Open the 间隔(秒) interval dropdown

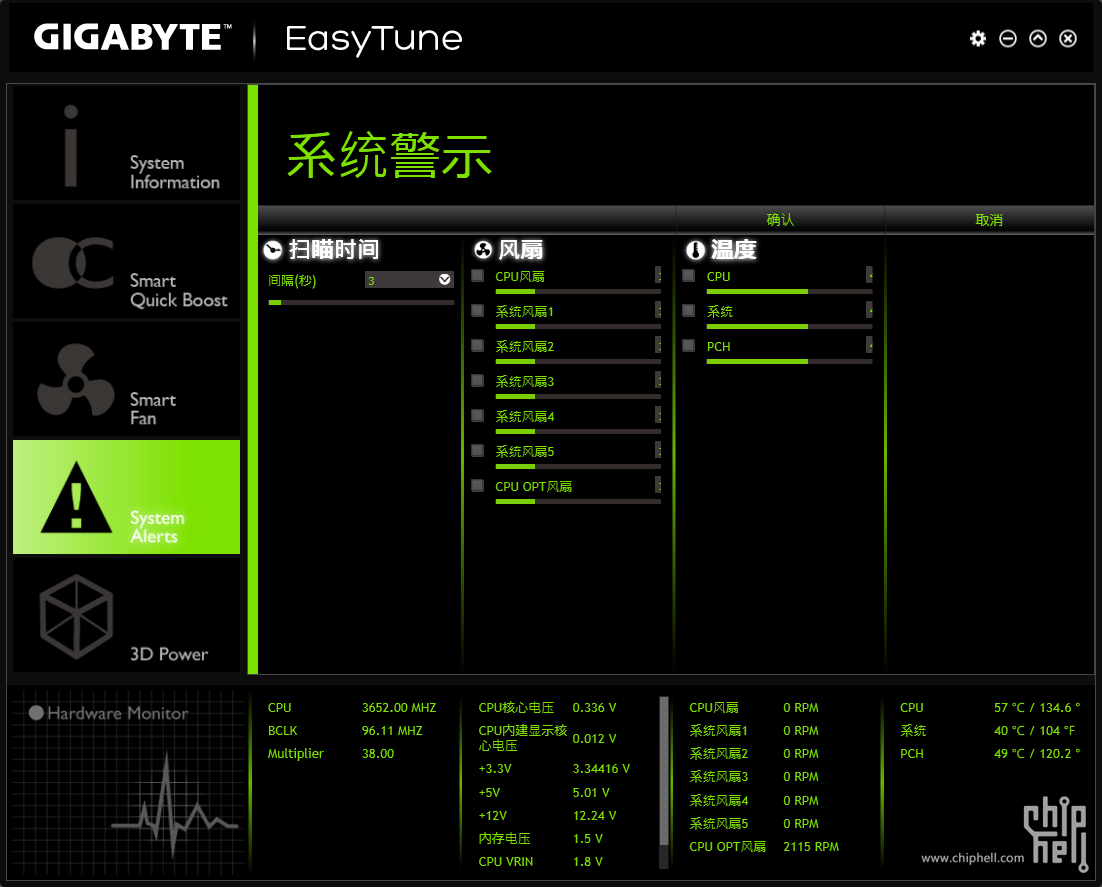[x=409, y=280]
